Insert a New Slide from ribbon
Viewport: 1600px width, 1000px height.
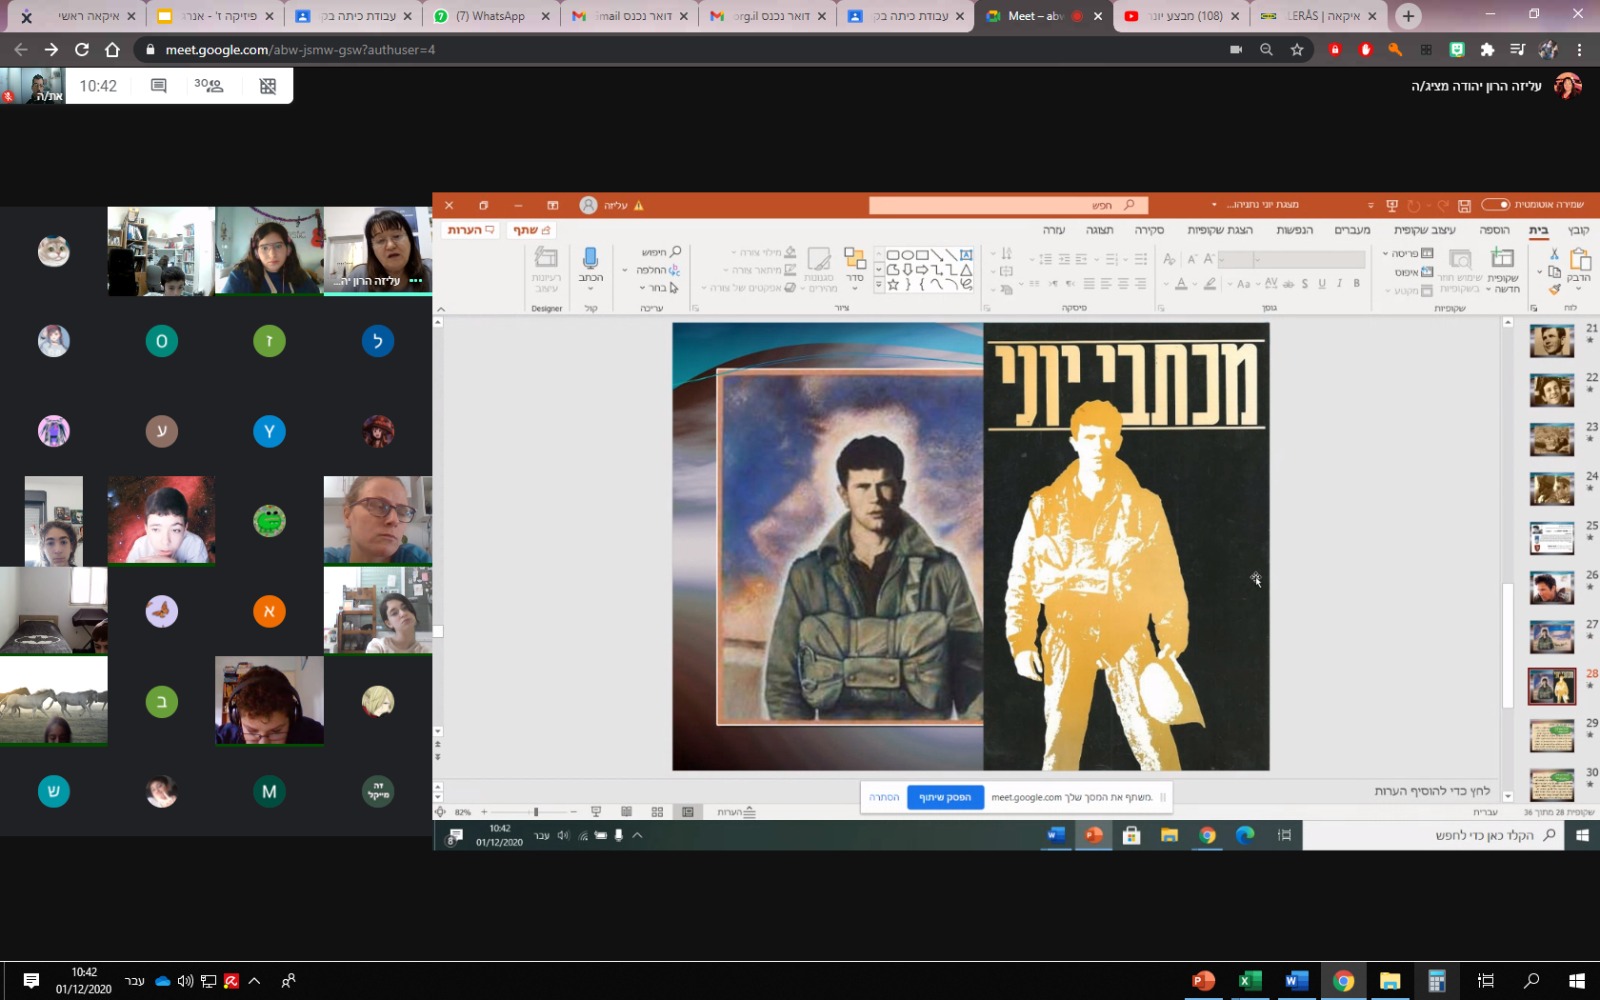click(x=1503, y=268)
